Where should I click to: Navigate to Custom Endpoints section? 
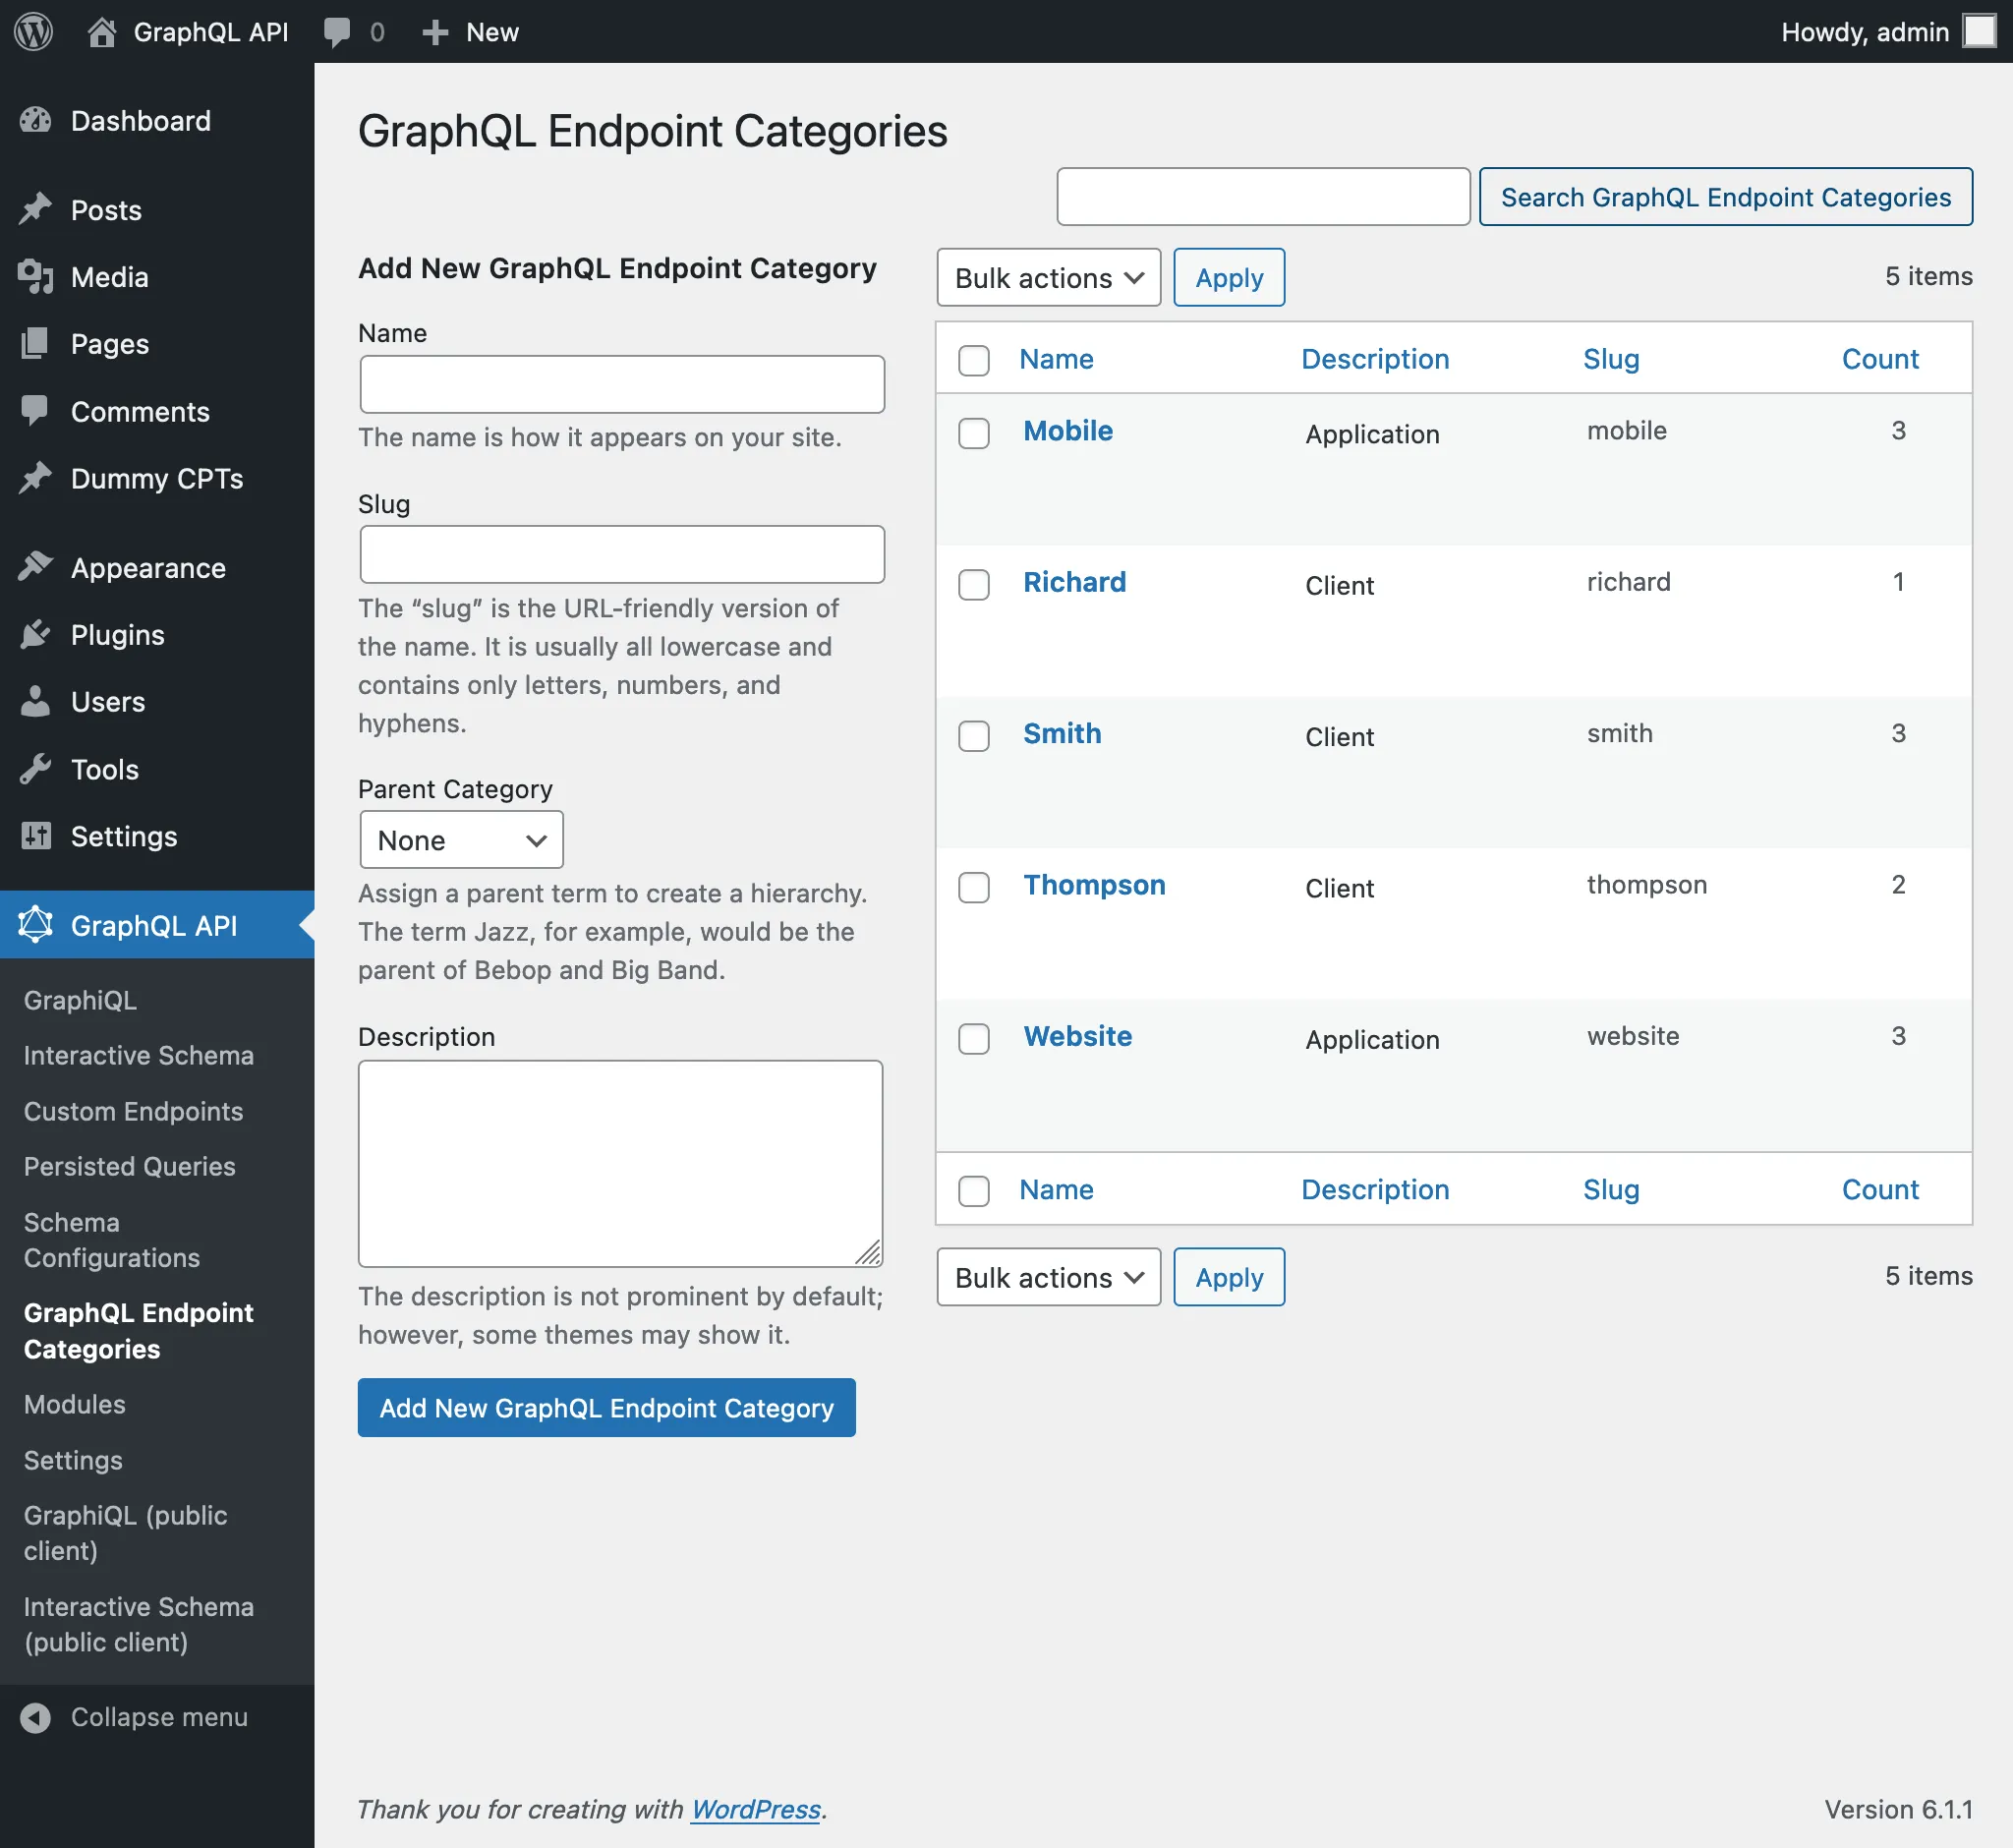pyautogui.click(x=134, y=1108)
